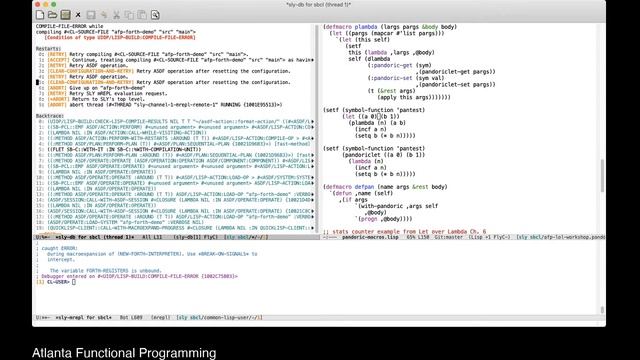The height and width of the screenshot is (360, 640).
Task: Click "(Lisp +1 FlyC-)" mode indicator
Action: 489,237
